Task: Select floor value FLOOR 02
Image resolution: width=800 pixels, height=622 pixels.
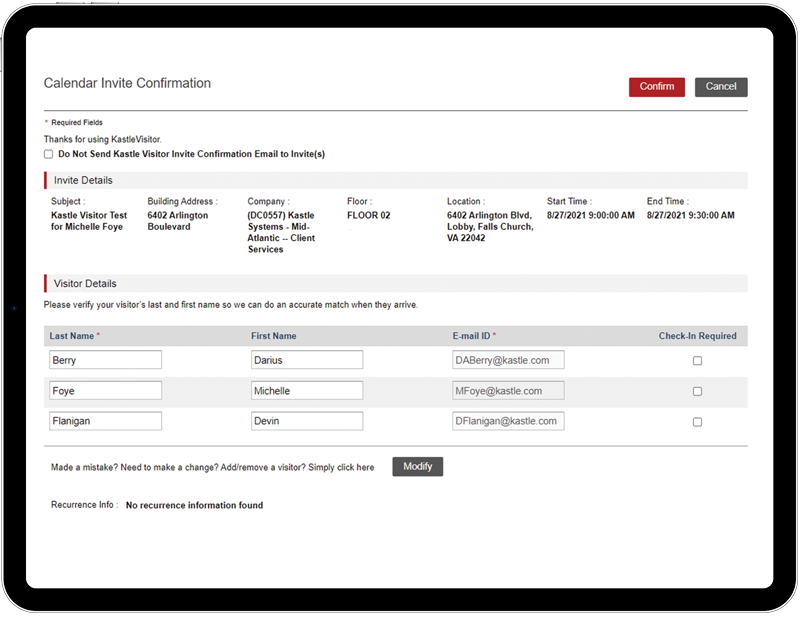Action: [368, 215]
